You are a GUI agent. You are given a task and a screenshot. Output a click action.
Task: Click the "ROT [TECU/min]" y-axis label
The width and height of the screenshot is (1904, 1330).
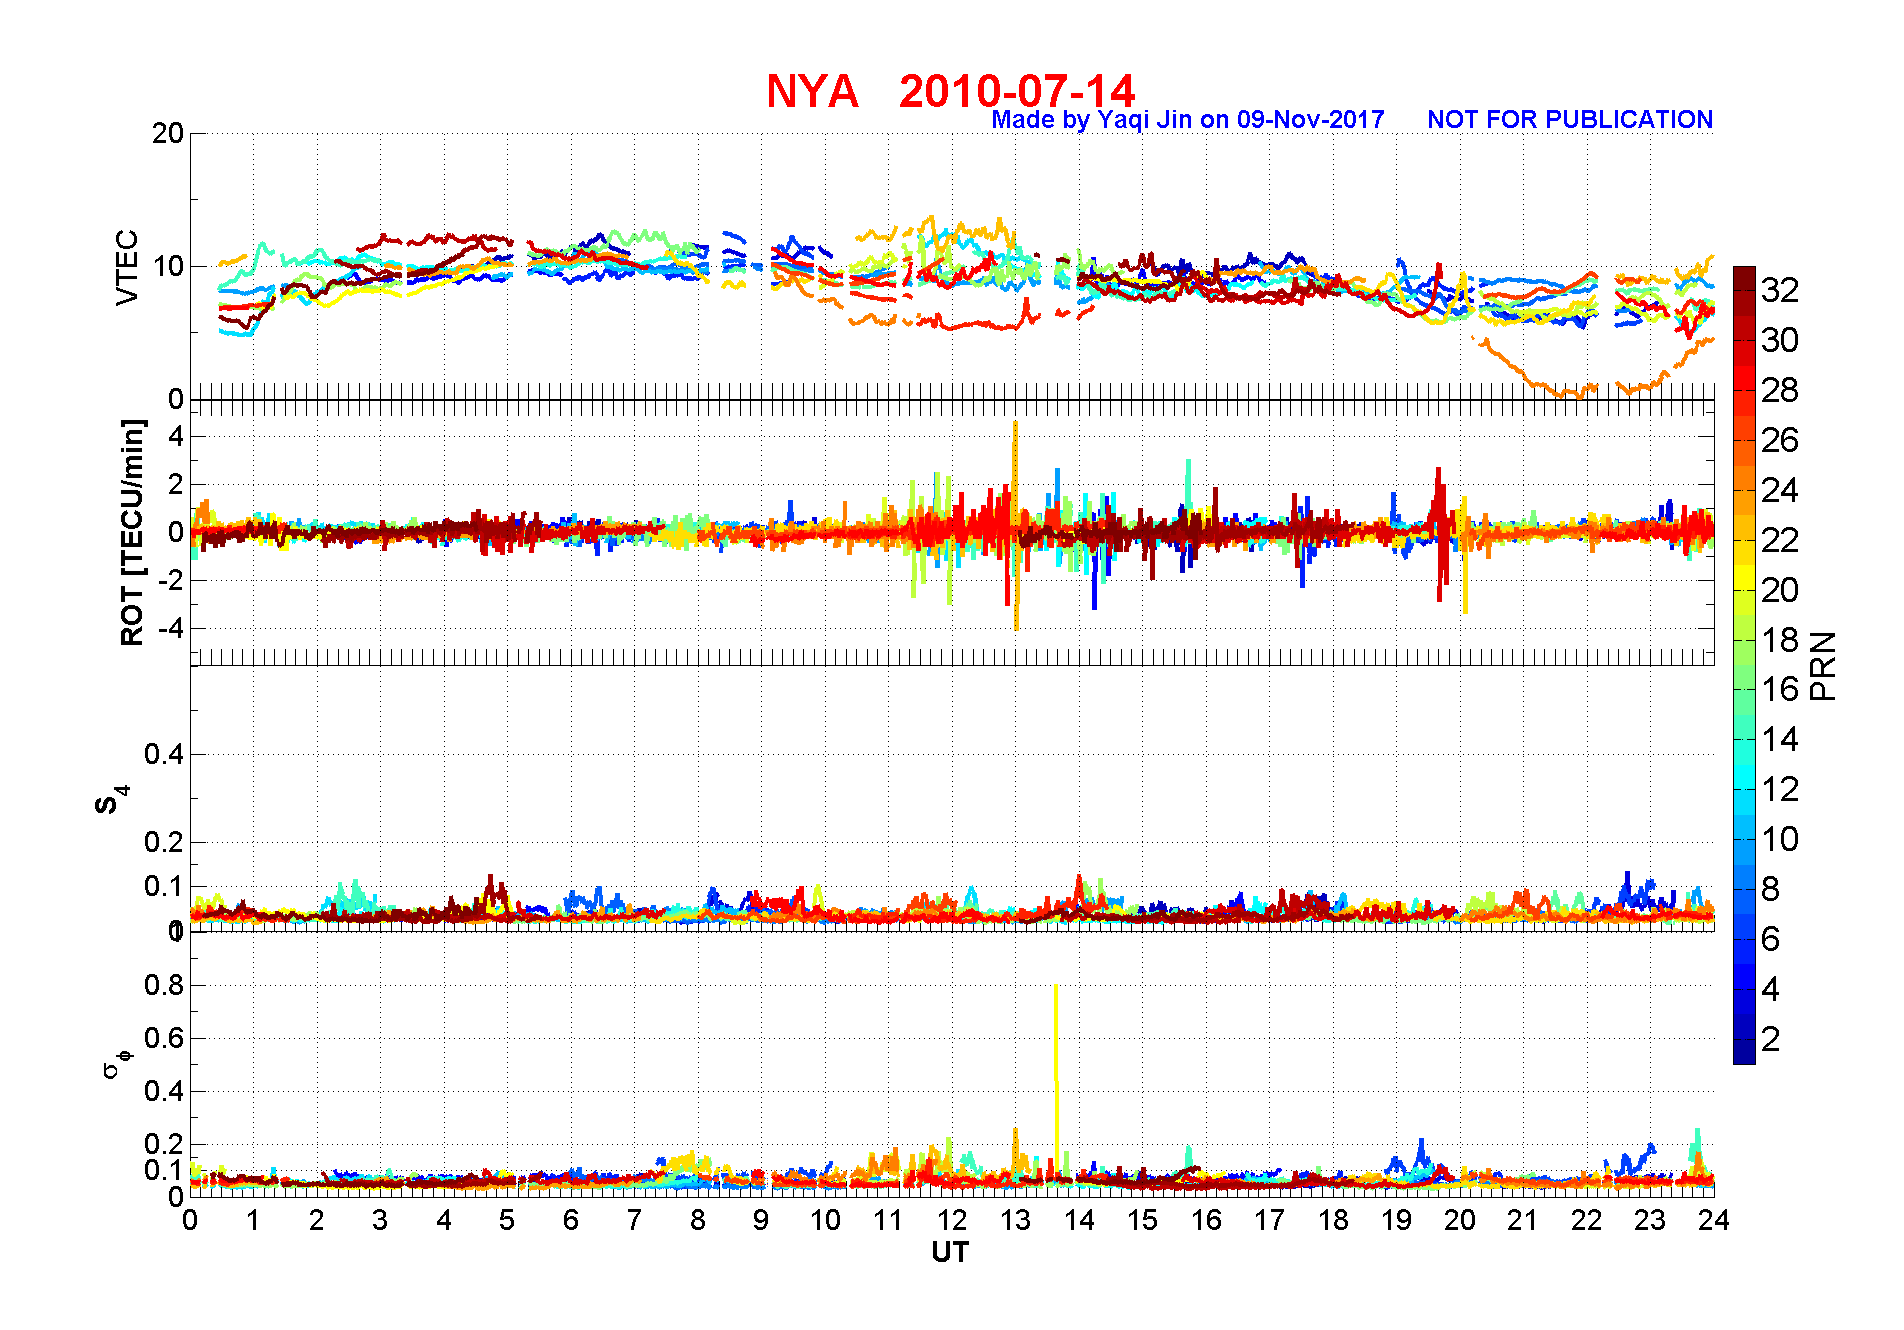coord(132,532)
